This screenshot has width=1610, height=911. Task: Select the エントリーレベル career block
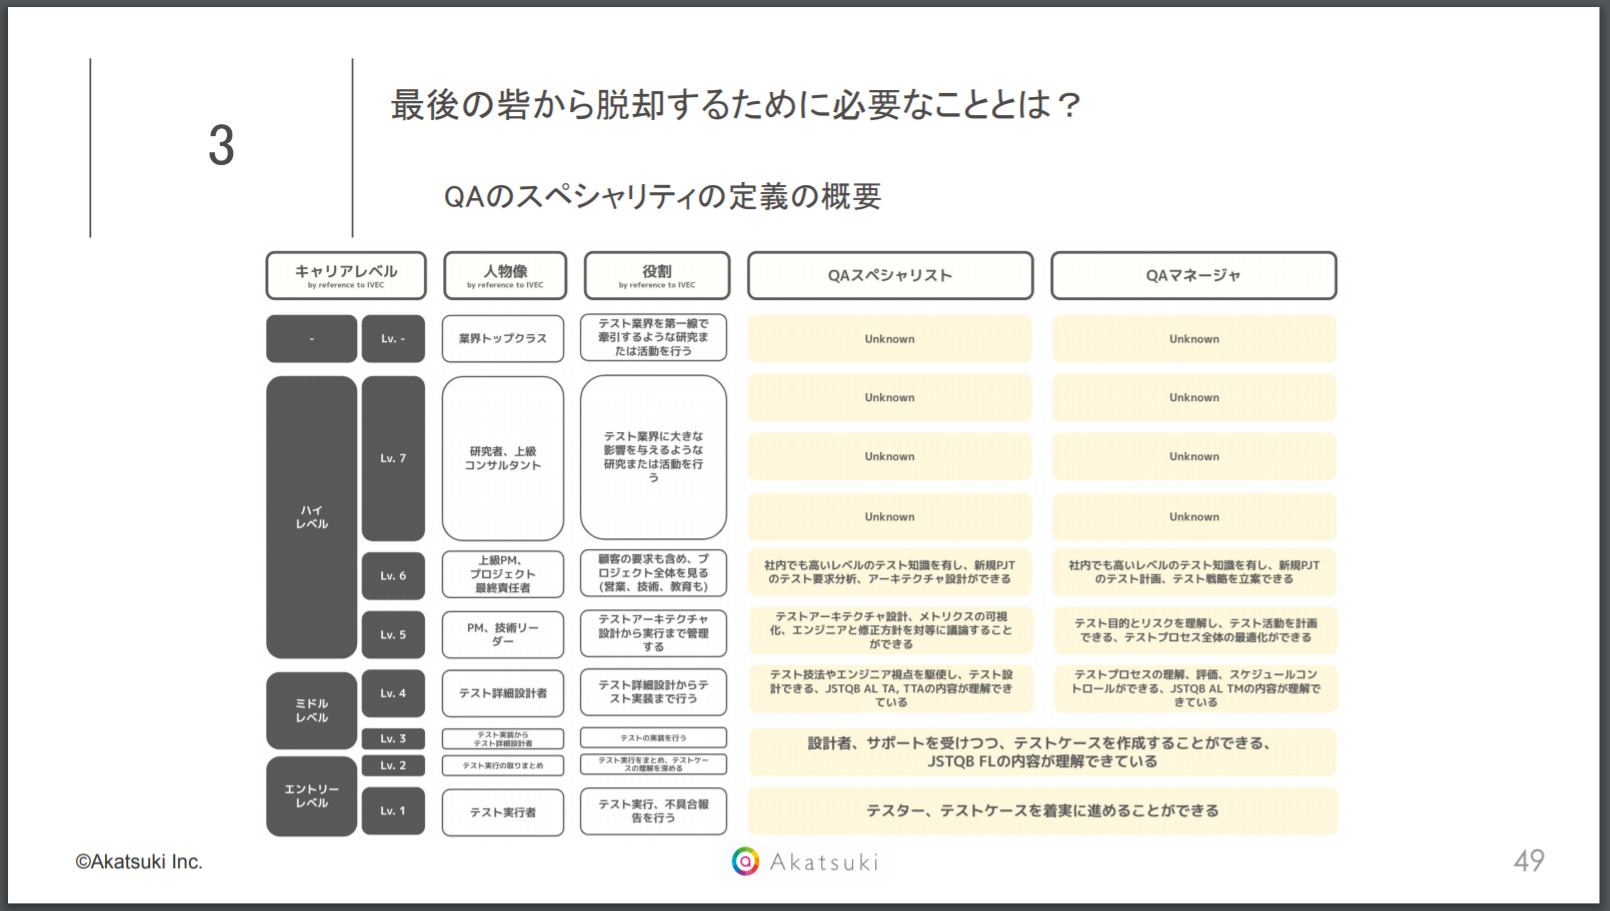tap(312, 796)
